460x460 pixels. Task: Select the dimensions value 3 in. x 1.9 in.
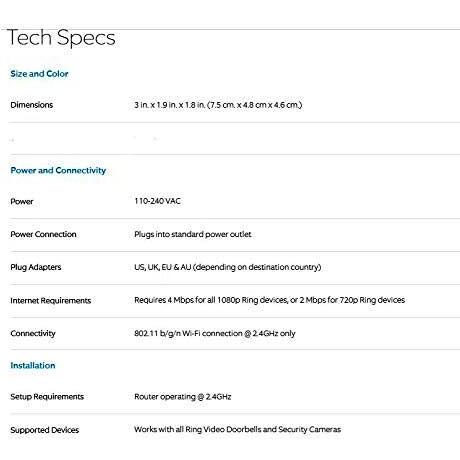tap(218, 105)
